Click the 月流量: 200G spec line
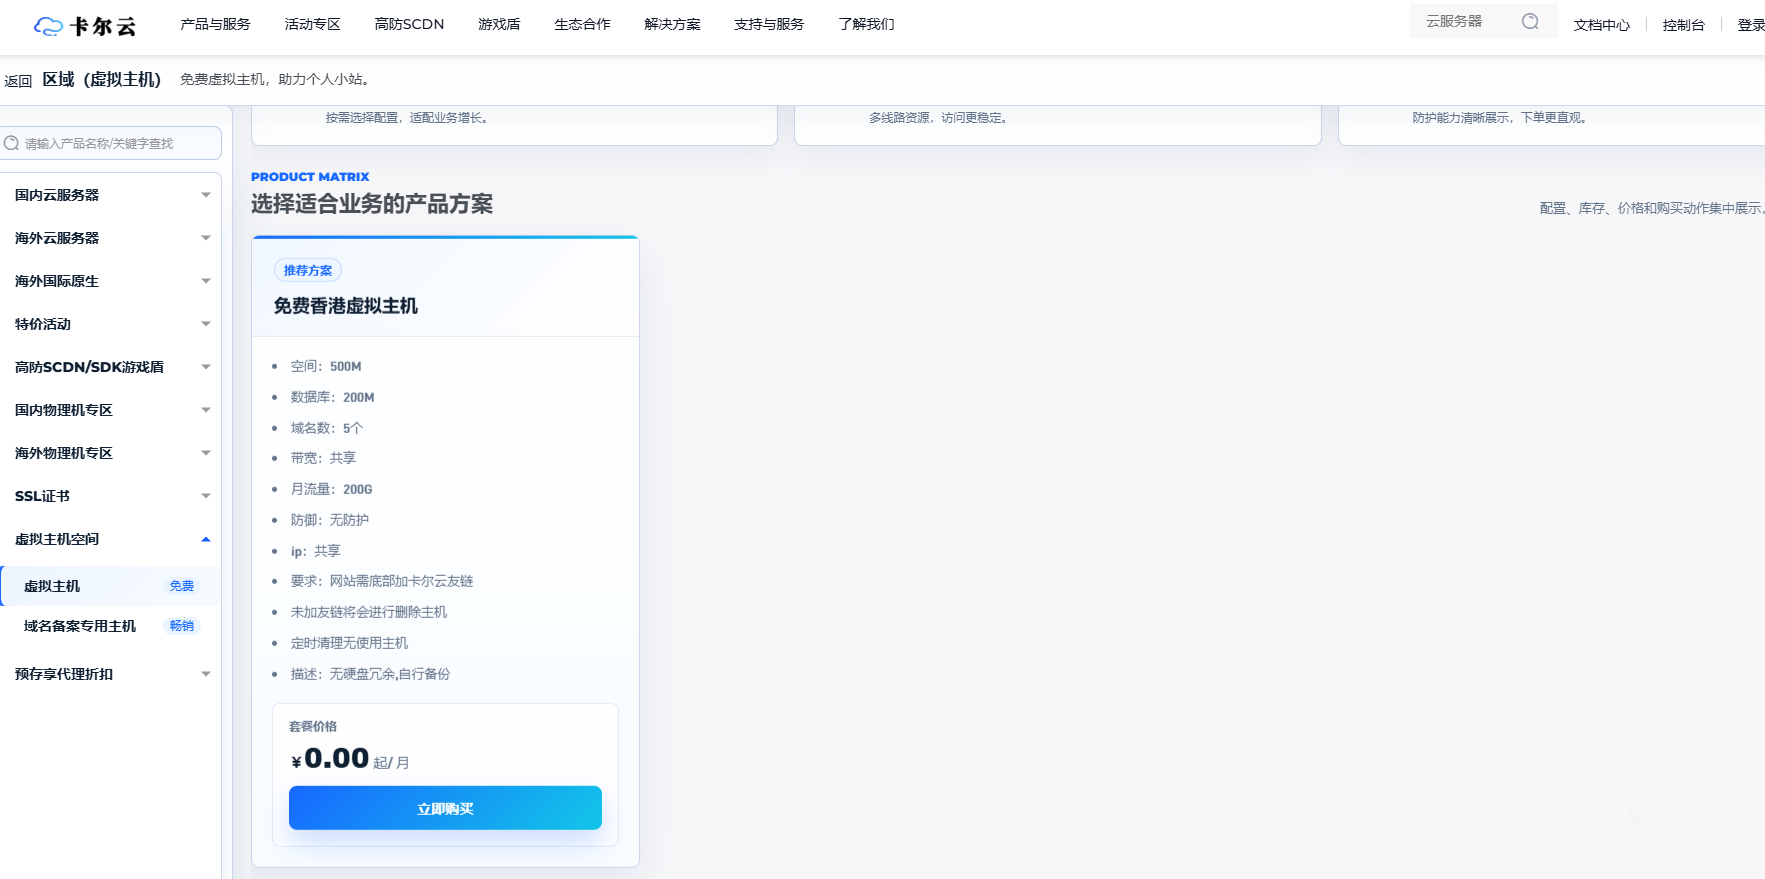Image resolution: width=1765 pixels, height=879 pixels. tap(332, 489)
